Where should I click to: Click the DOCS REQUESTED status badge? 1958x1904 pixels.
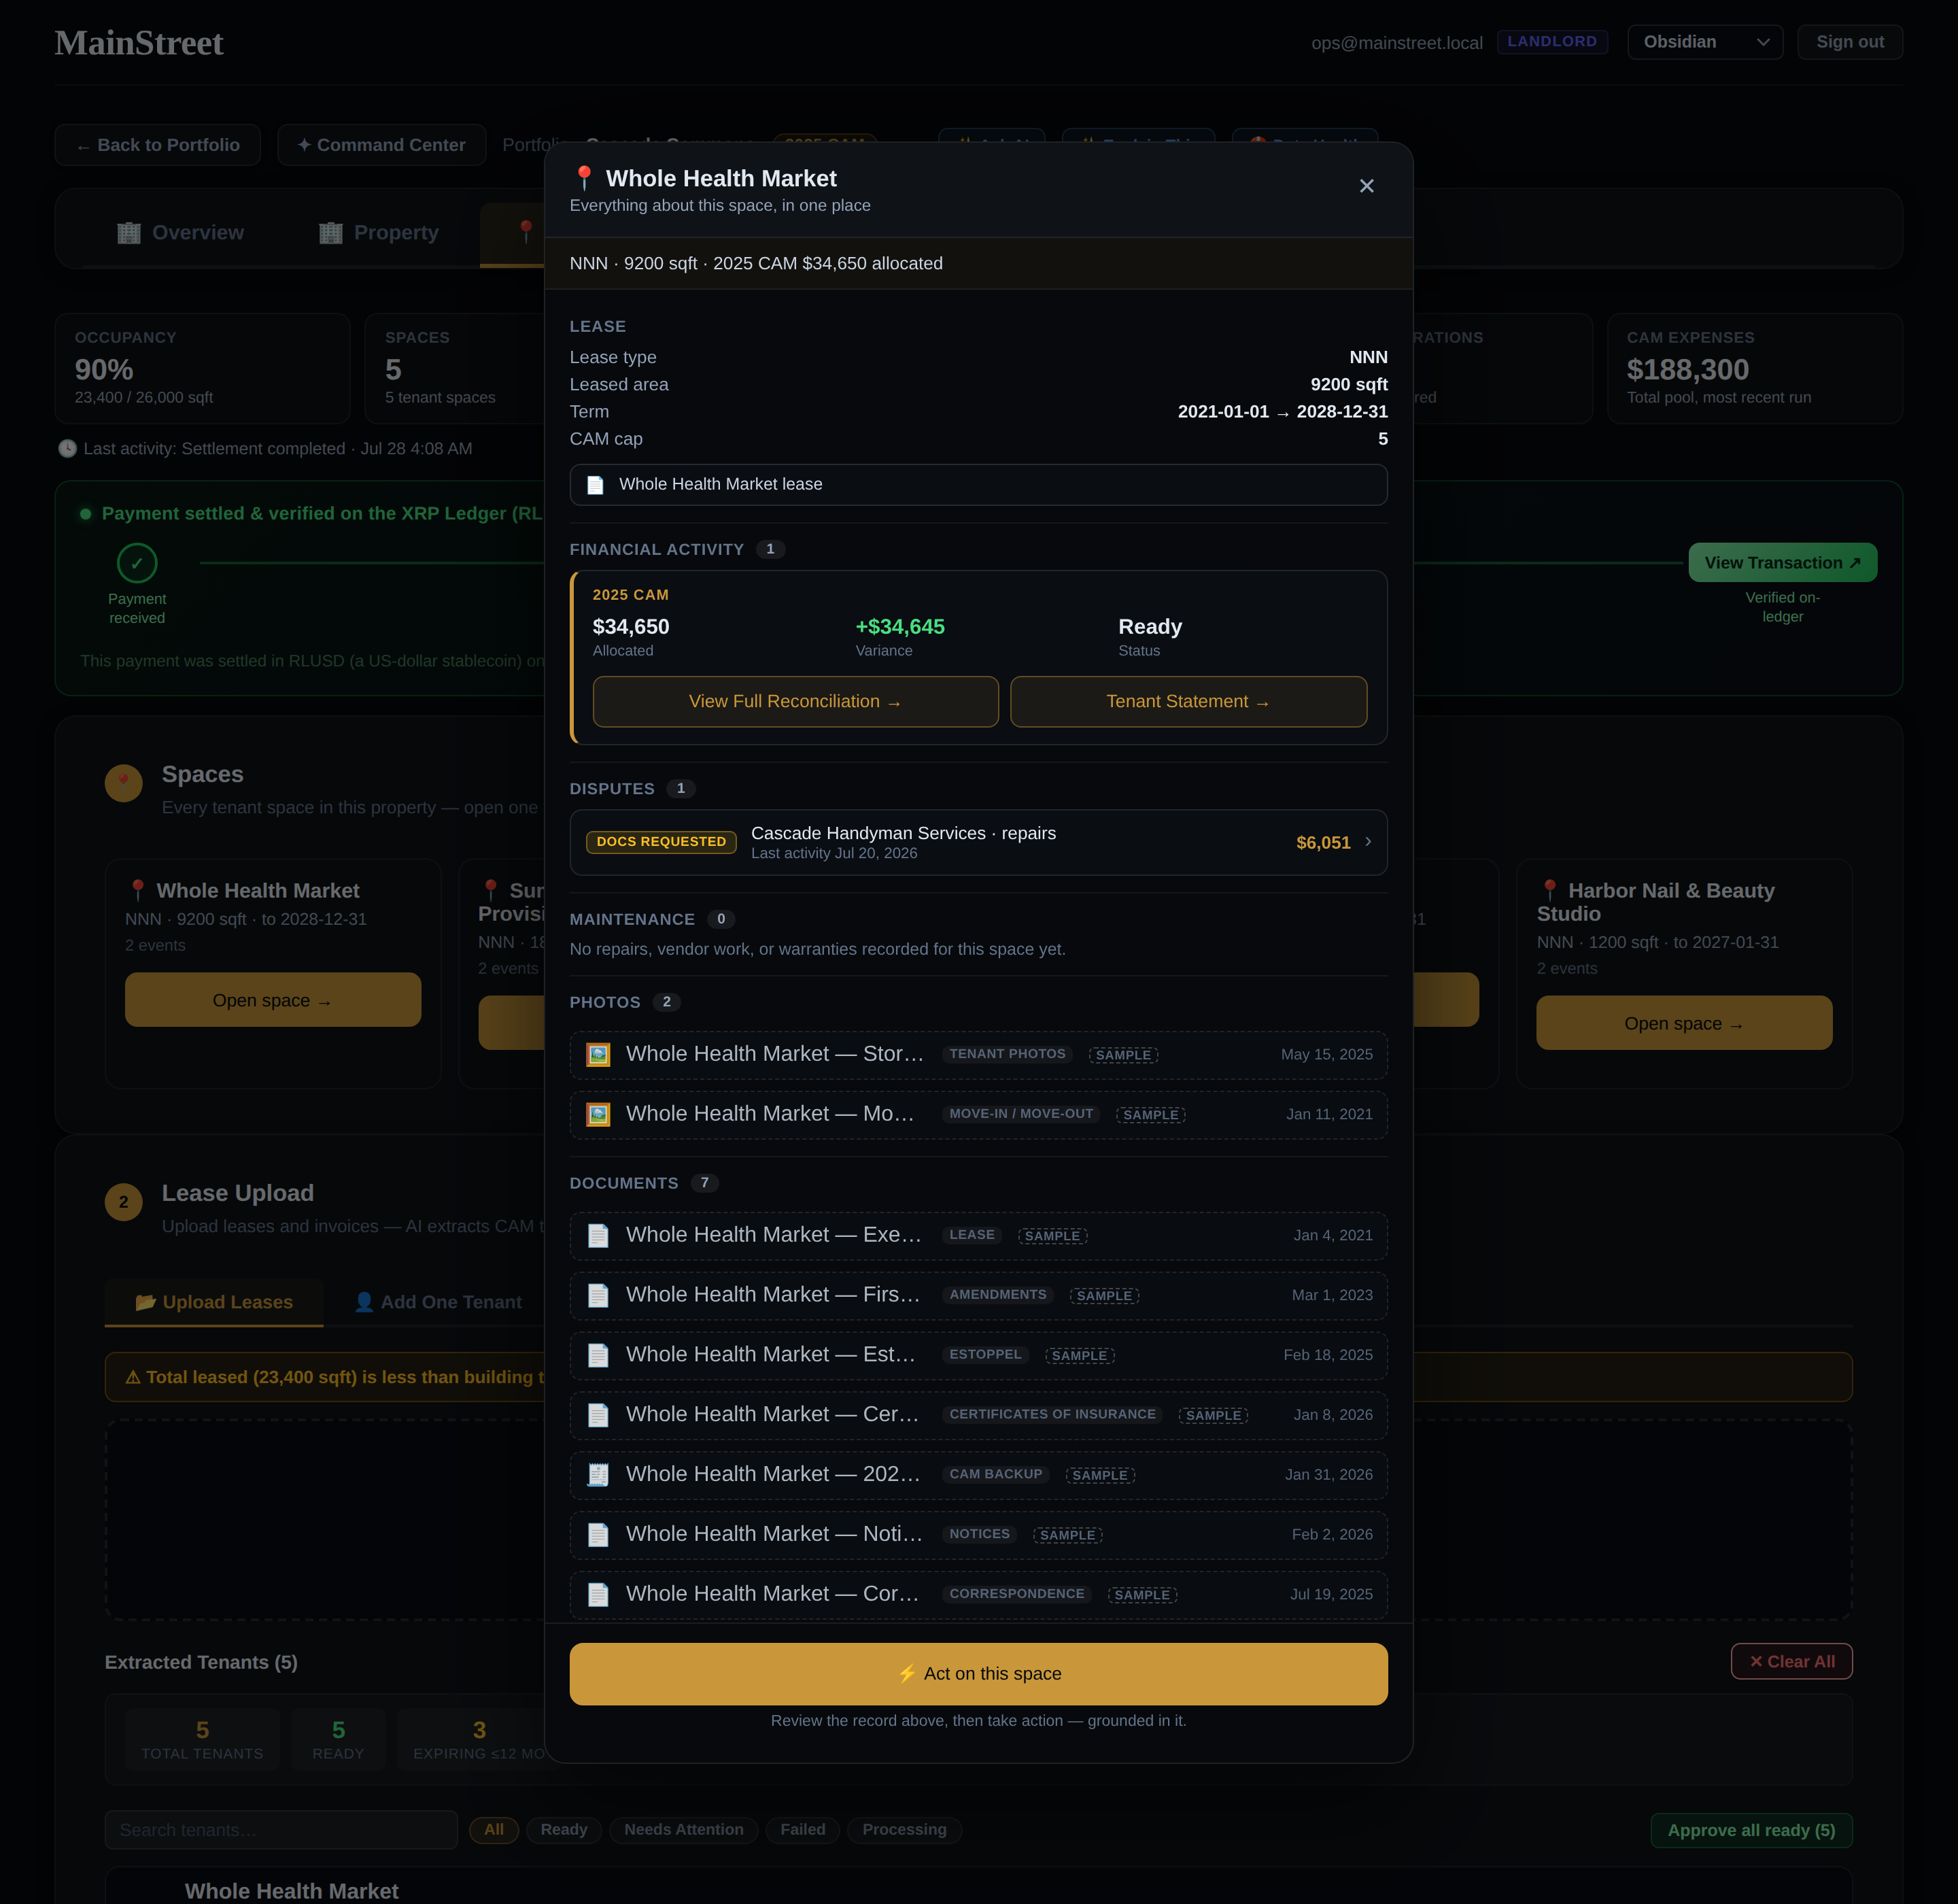pyautogui.click(x=661, y=842)
